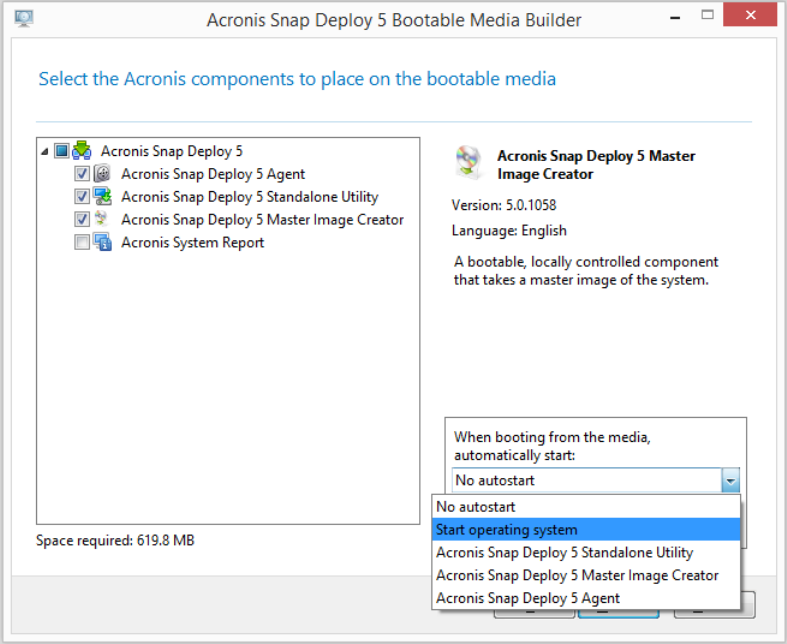This screenshot has height=644, width=787.
Task: Uncheck the Acronis Snap Deploy 5 Agent checkbox
Action: click(82, 174)
